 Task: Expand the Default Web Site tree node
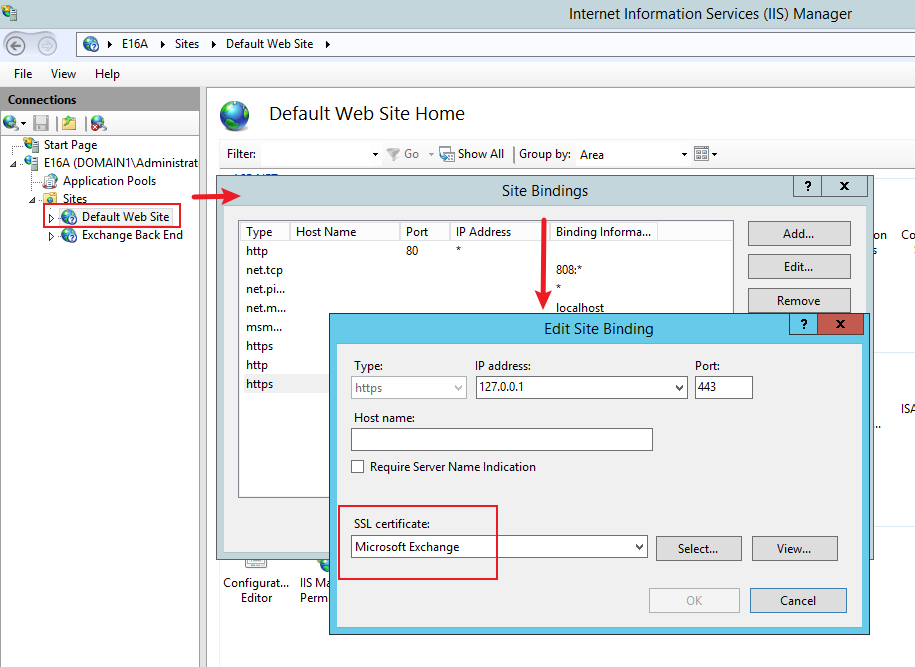click(51, 218)
